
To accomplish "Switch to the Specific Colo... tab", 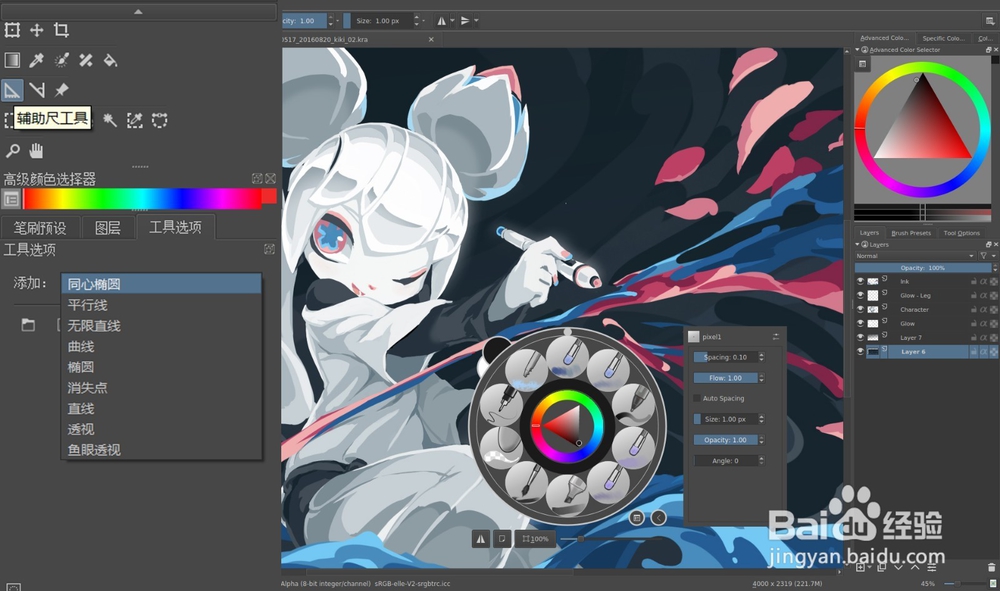I will [943, 38].
